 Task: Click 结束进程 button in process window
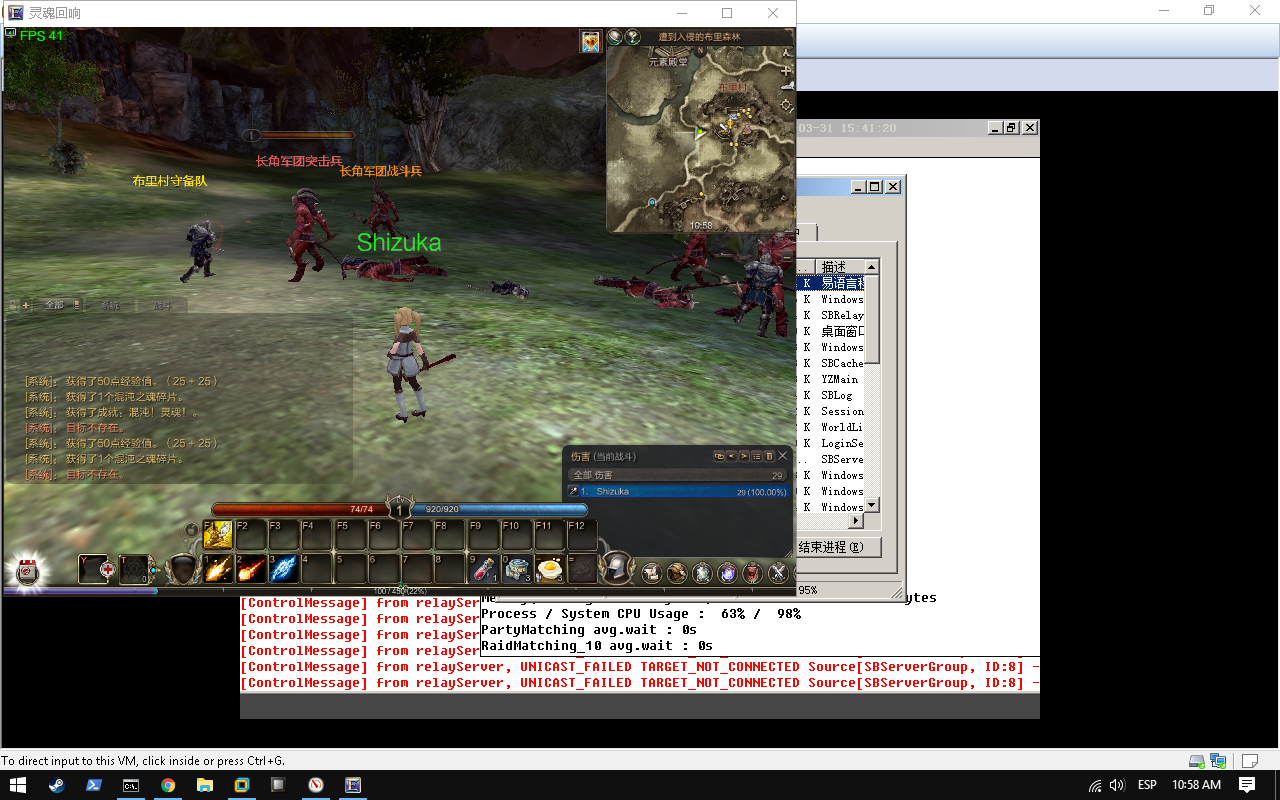(838, 547)
